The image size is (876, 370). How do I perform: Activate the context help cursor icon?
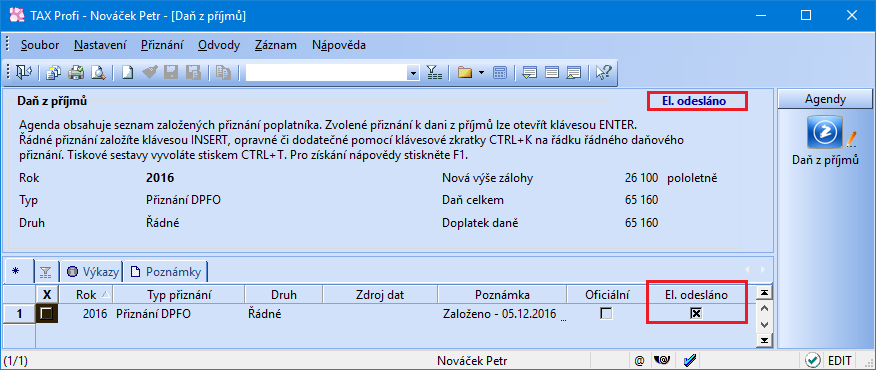pyautogui.click(x=604, y=73)
